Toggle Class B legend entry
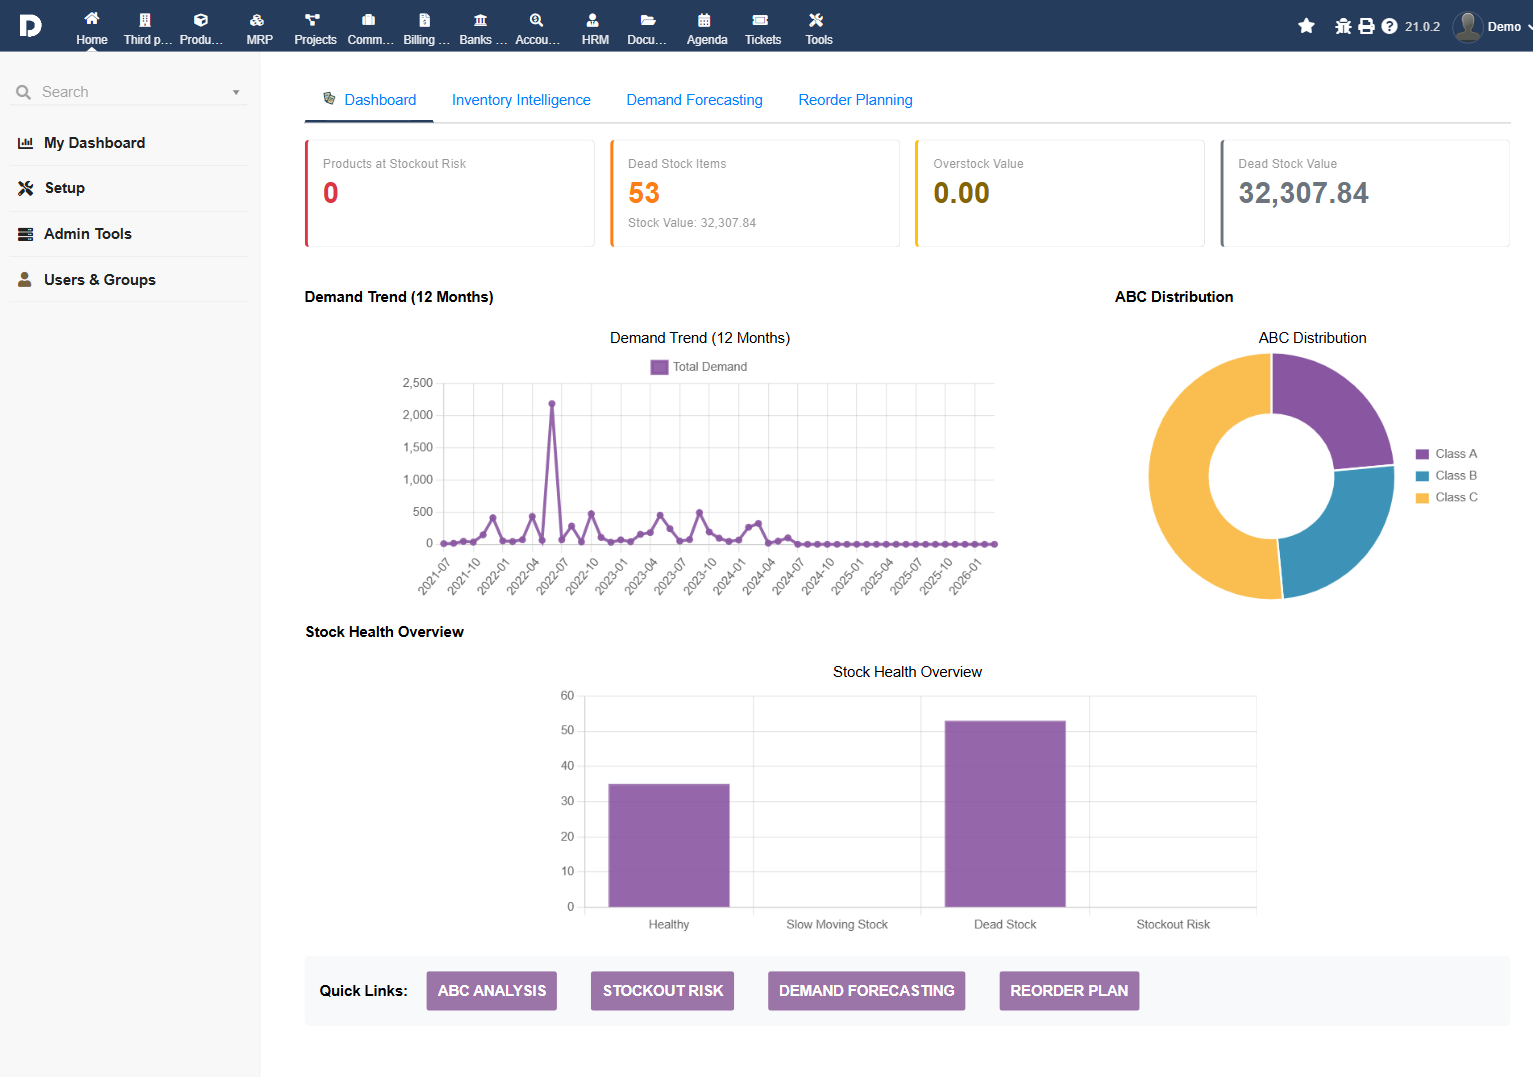Image resolution: width=1533 pixels, height=1077 pixels. point(1455,476)
